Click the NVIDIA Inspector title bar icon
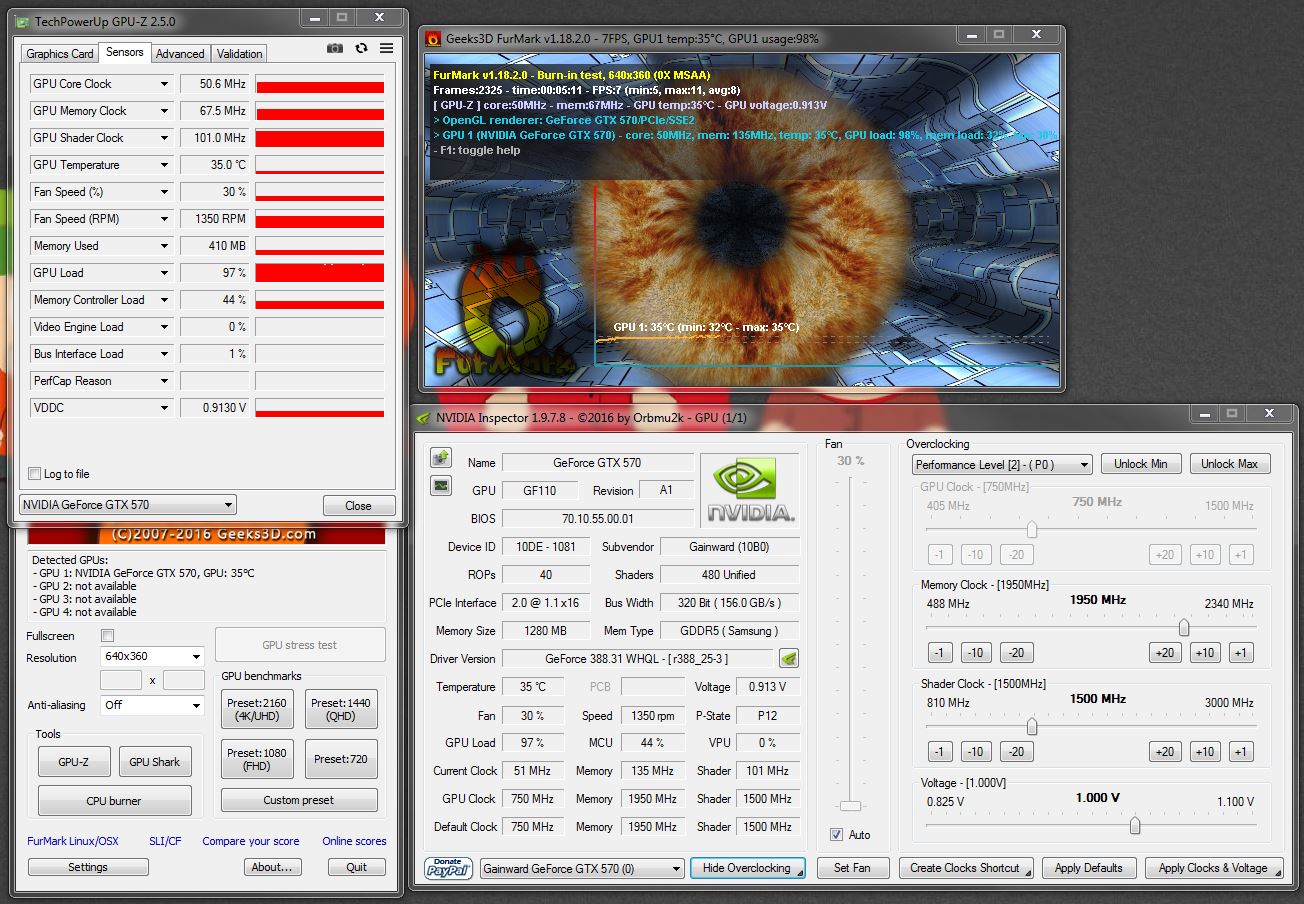The height and width of the screenshot is (904, 1304). (x=424, y=417)
